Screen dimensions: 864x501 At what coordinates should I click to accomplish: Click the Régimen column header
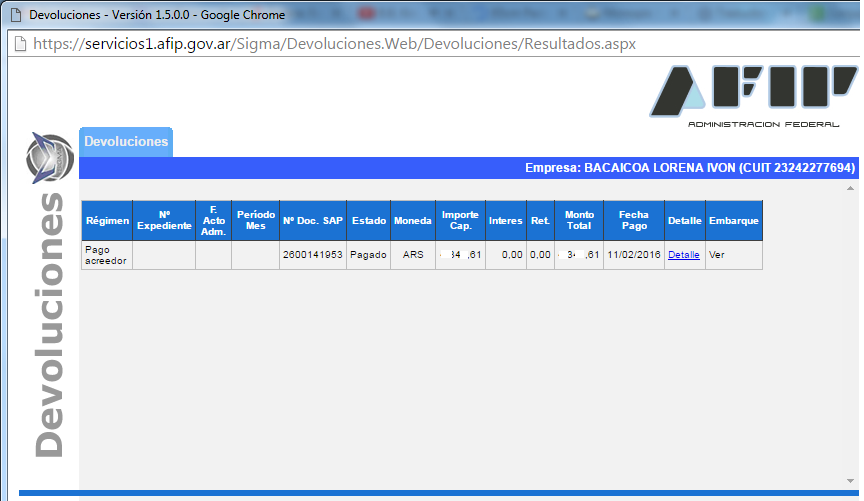pyautogui.click(x=107, y=220)
